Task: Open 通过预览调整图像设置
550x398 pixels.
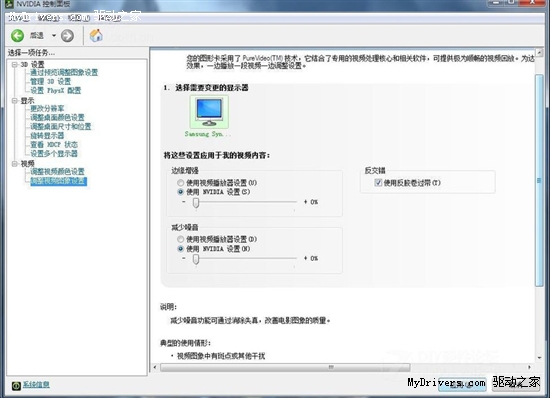Action: [x=64, y=73]
